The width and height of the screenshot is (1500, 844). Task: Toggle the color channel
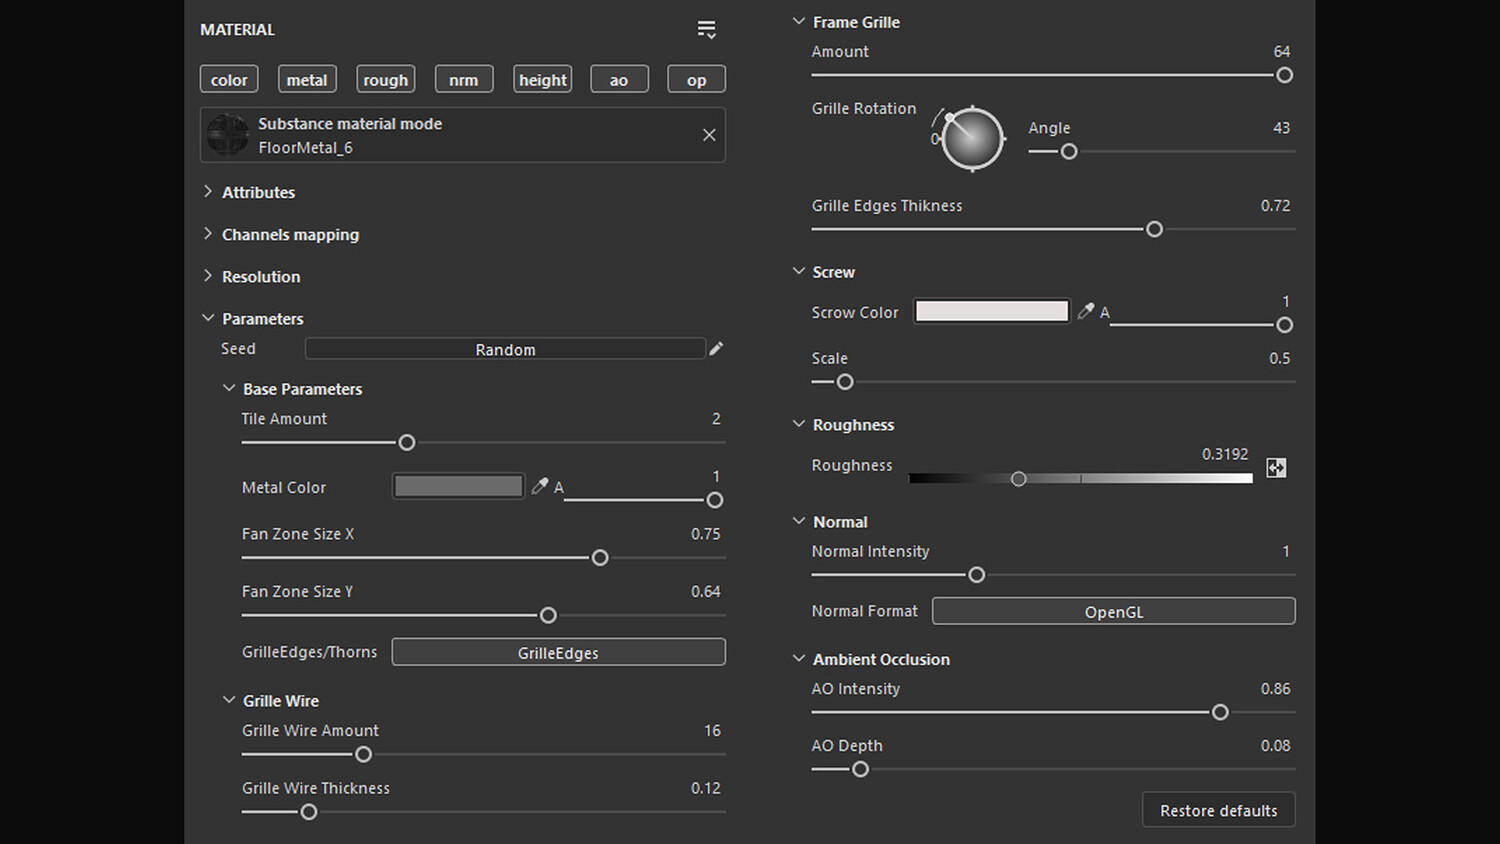229,80
